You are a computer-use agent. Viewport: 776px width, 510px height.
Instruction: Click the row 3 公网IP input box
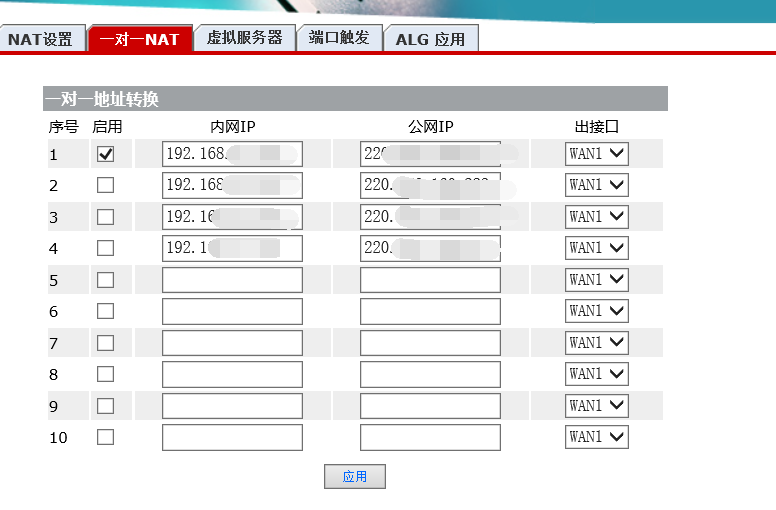tap(430, 217)
